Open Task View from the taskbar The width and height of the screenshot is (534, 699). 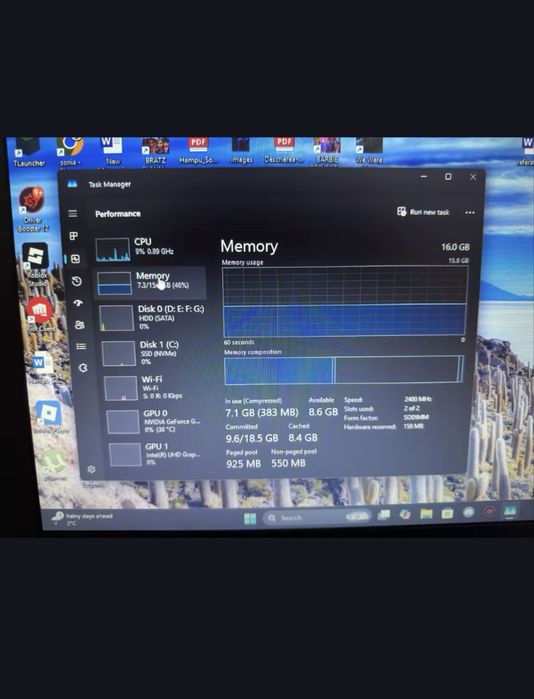point(383,515)
